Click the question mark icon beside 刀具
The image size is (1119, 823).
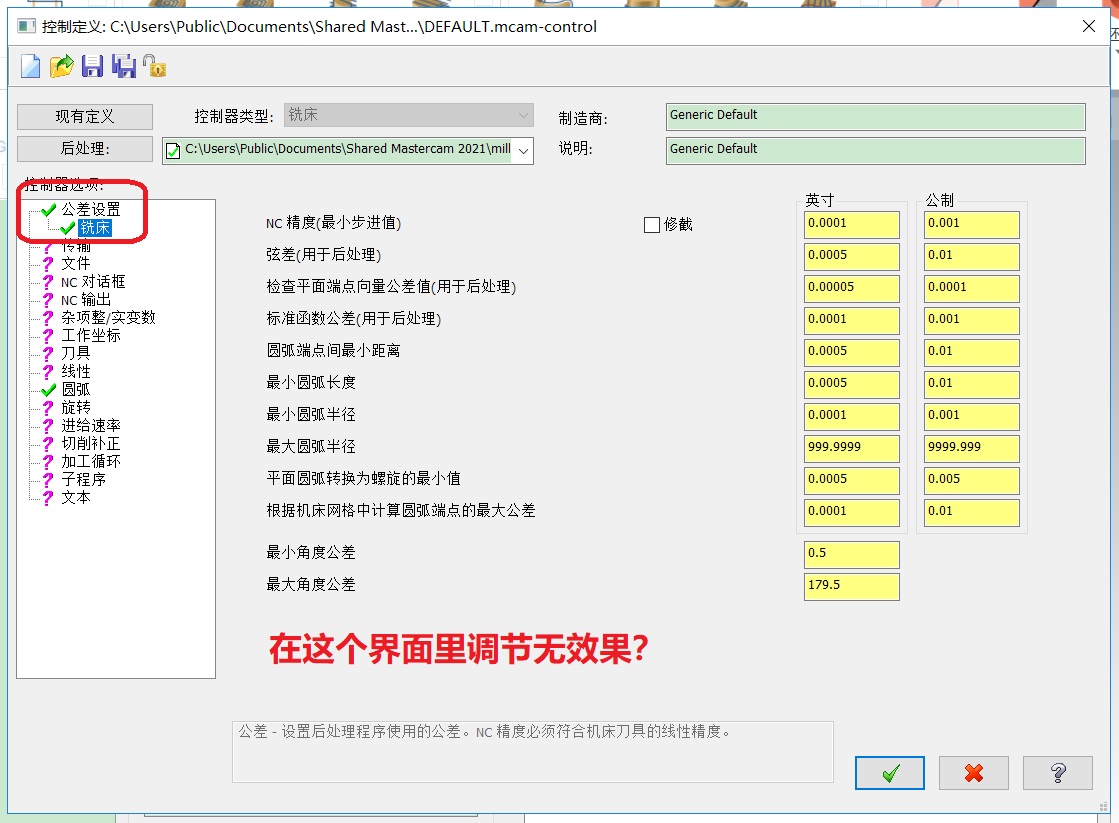point(48,354)
